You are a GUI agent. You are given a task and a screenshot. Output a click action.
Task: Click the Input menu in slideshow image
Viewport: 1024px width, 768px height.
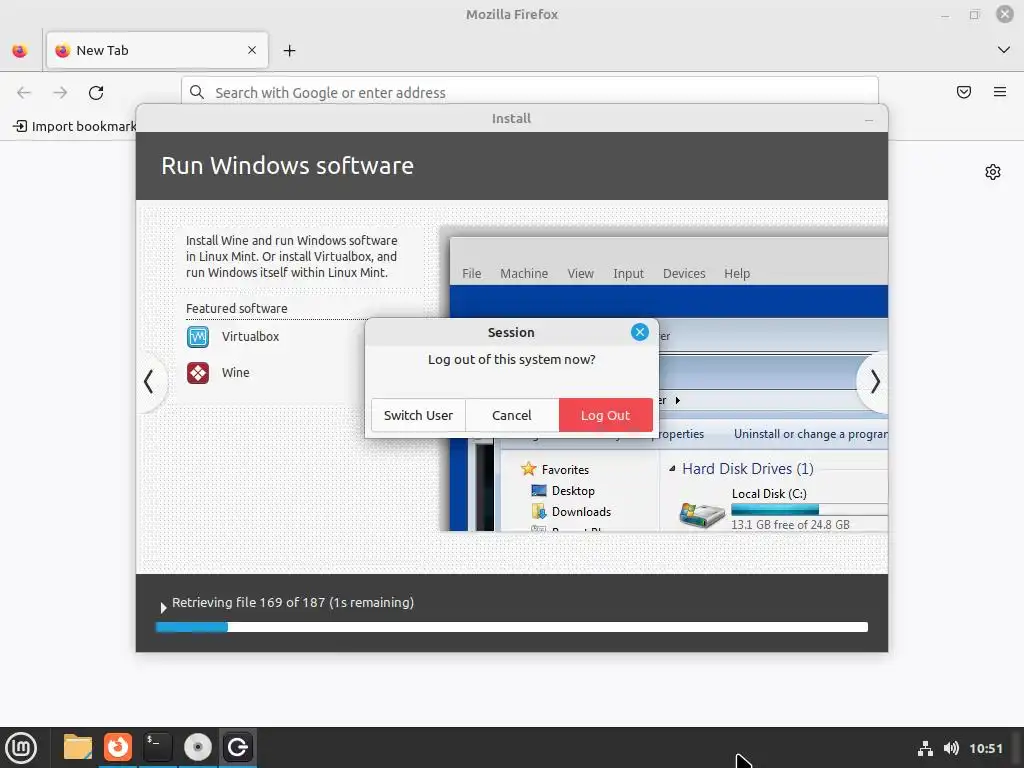coord(628,274)
